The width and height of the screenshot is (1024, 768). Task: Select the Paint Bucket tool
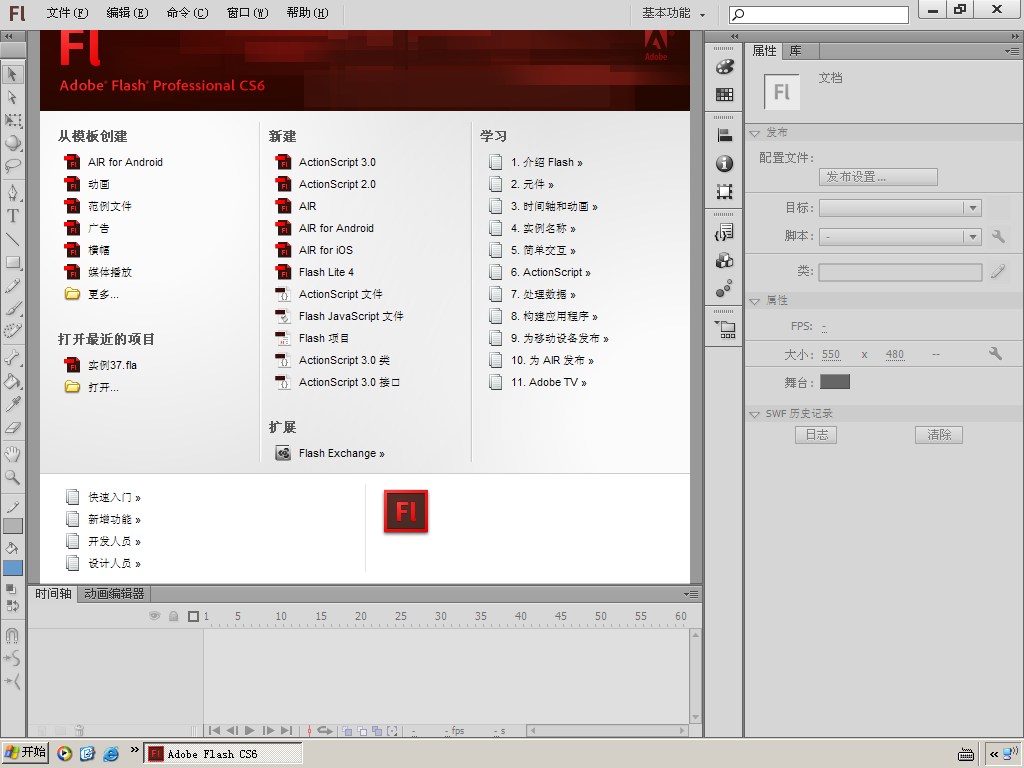click(x=12, y=381)
